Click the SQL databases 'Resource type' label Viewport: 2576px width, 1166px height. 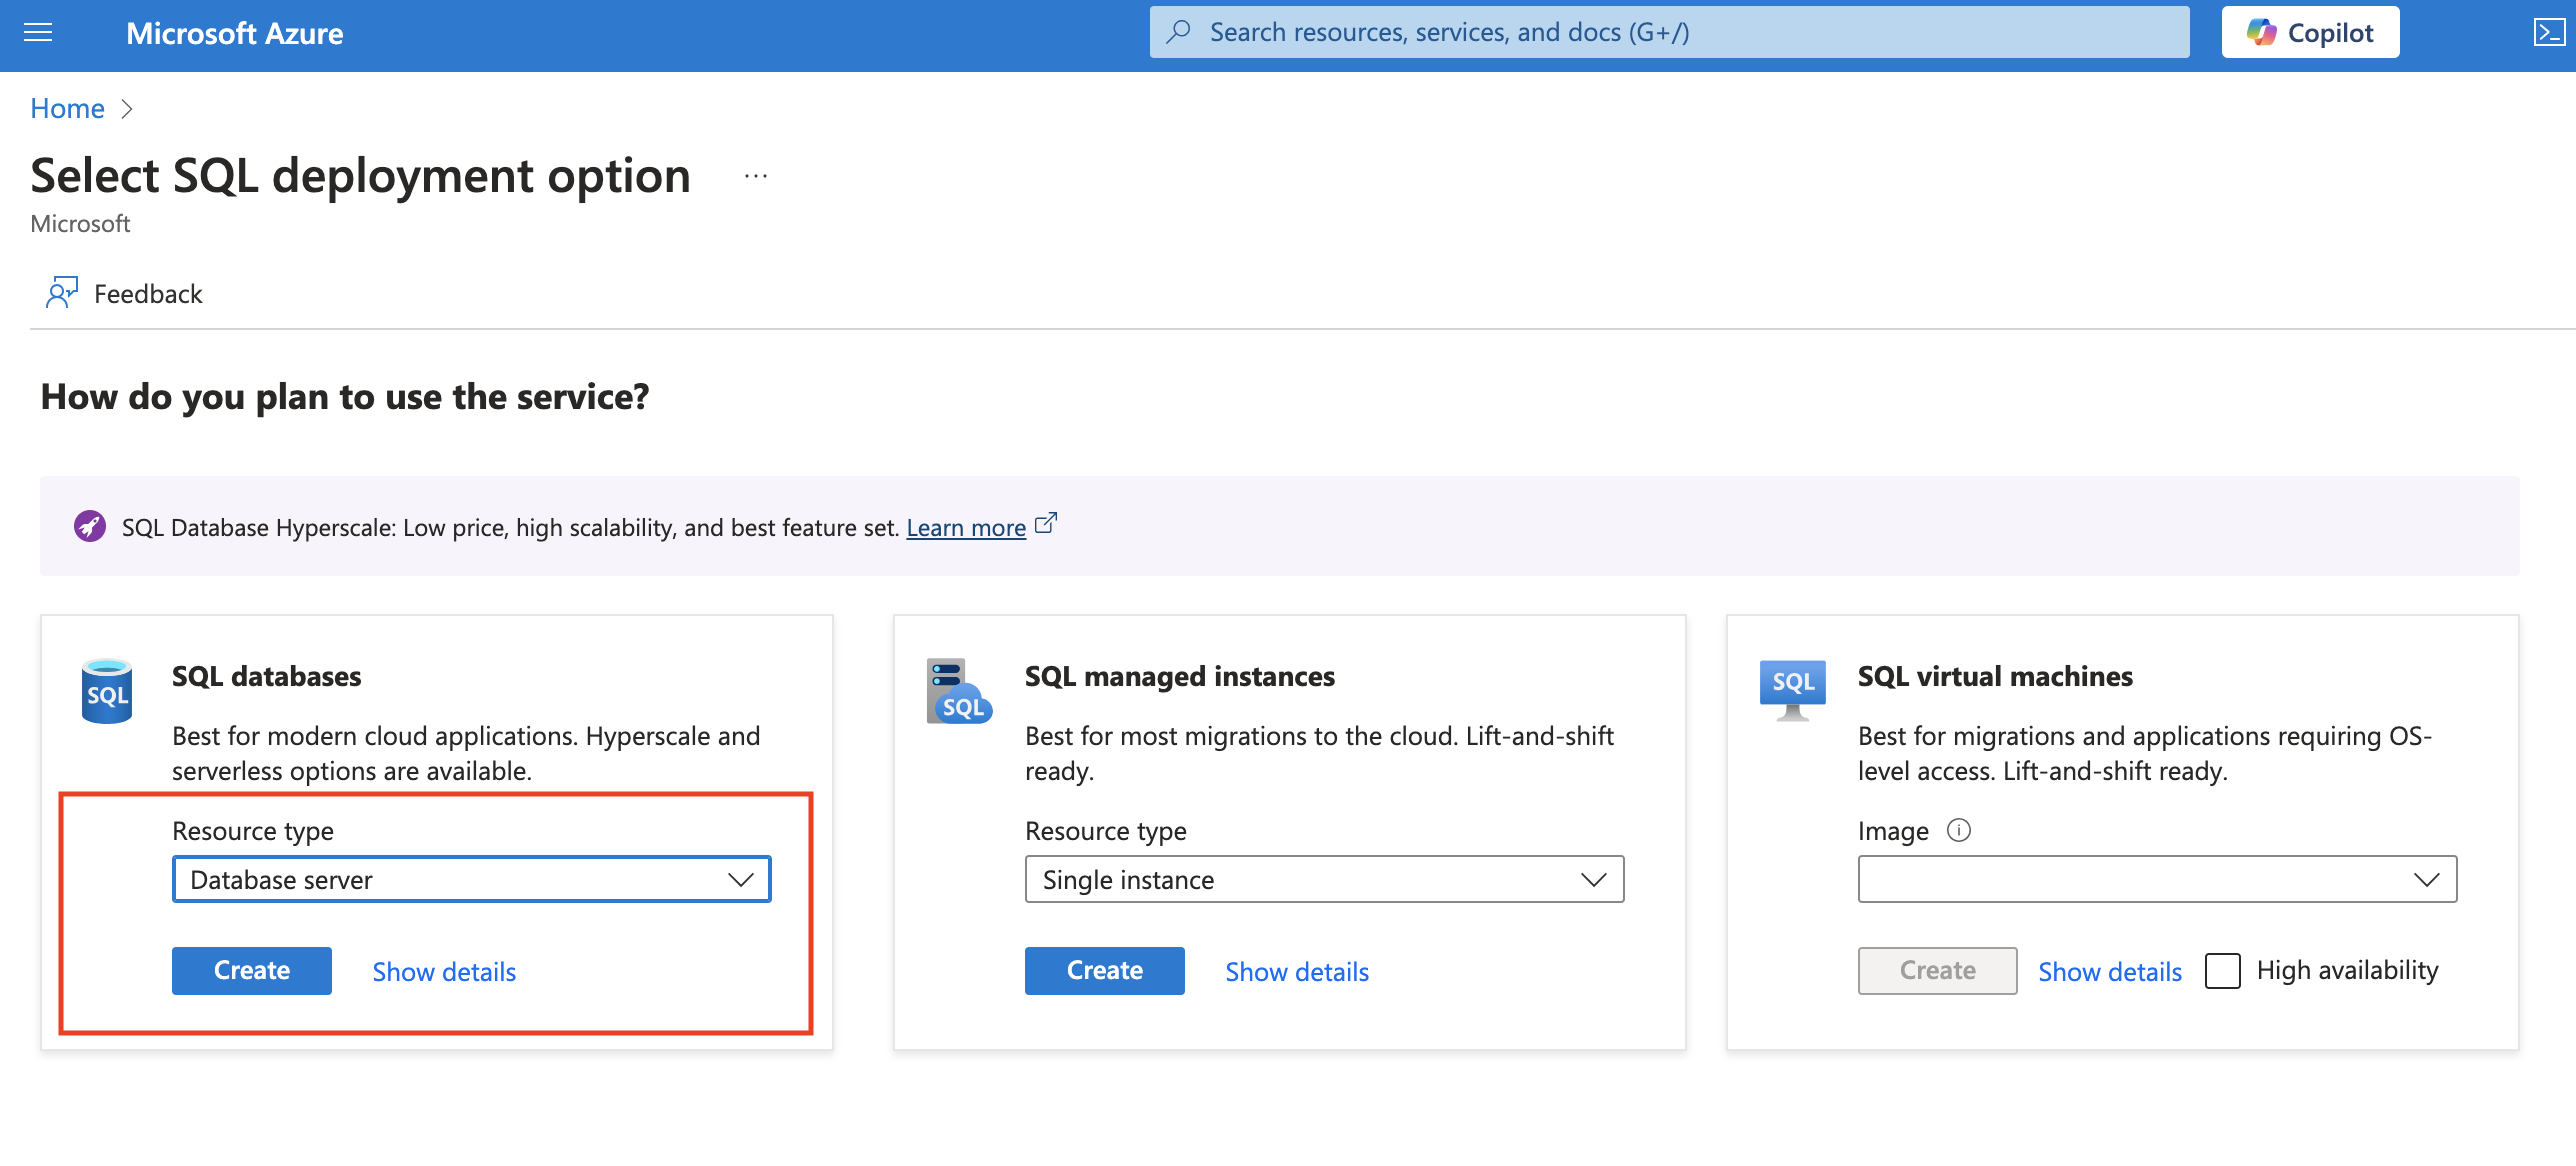click(x=253, y=831)
